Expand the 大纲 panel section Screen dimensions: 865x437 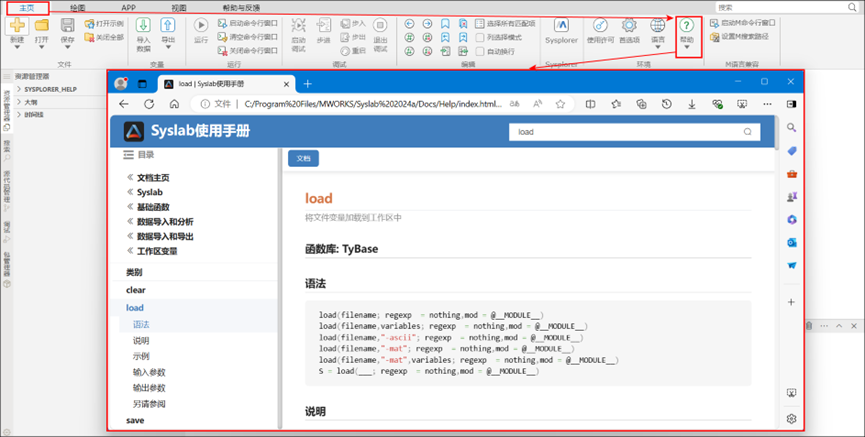pos(19,102)
